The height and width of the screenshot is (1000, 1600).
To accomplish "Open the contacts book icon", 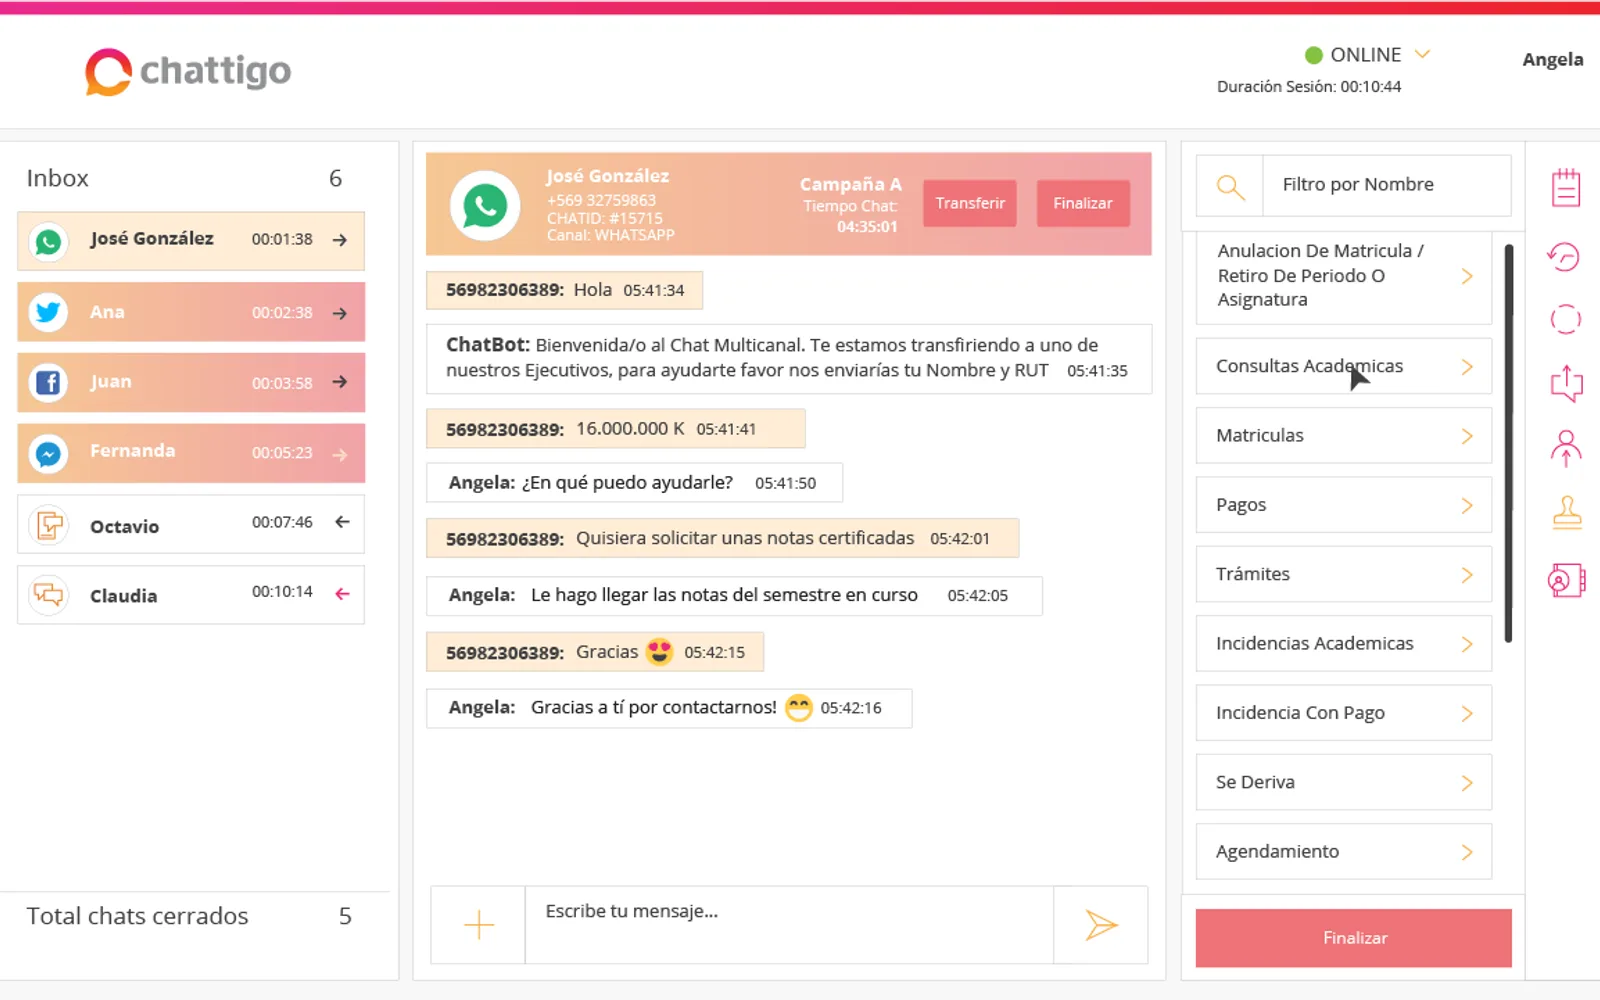I will pos(1566,580).
